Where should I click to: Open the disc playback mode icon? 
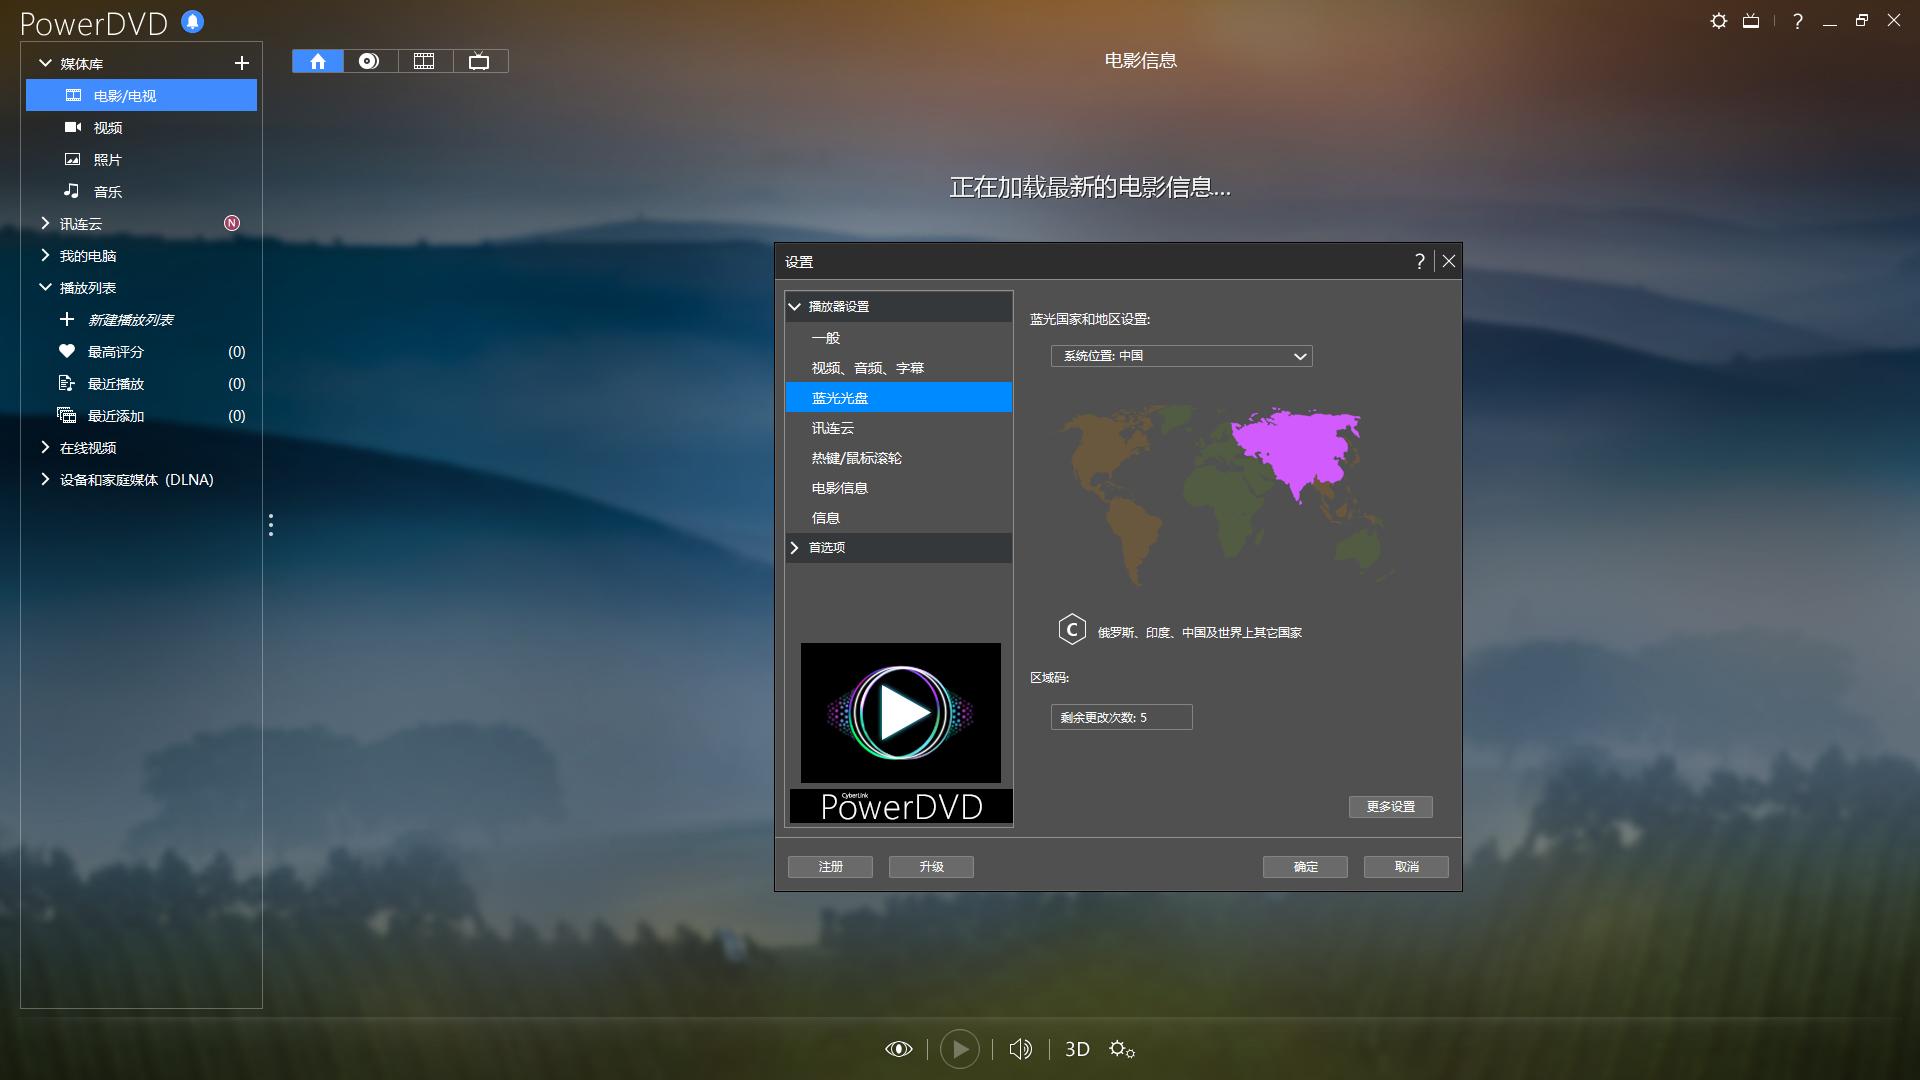[x=370, y=60]
